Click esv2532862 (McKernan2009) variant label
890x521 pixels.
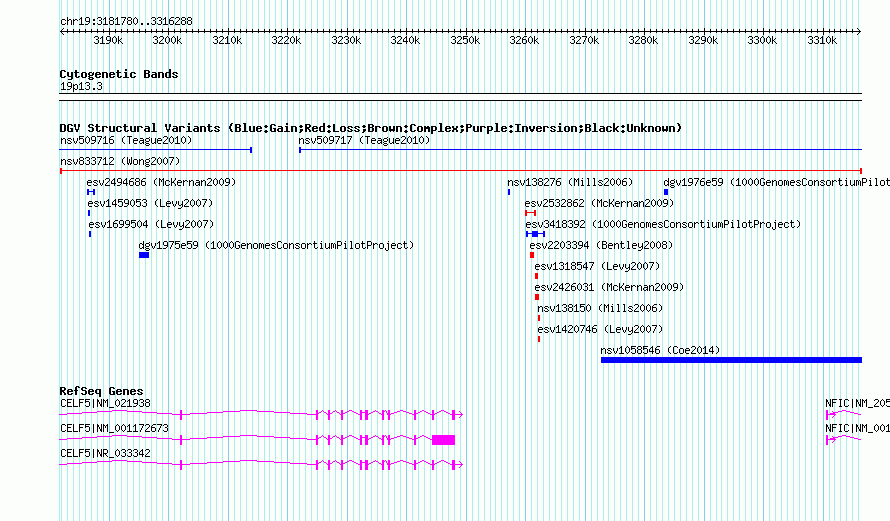pyautogui.click(x=599, y=203)
